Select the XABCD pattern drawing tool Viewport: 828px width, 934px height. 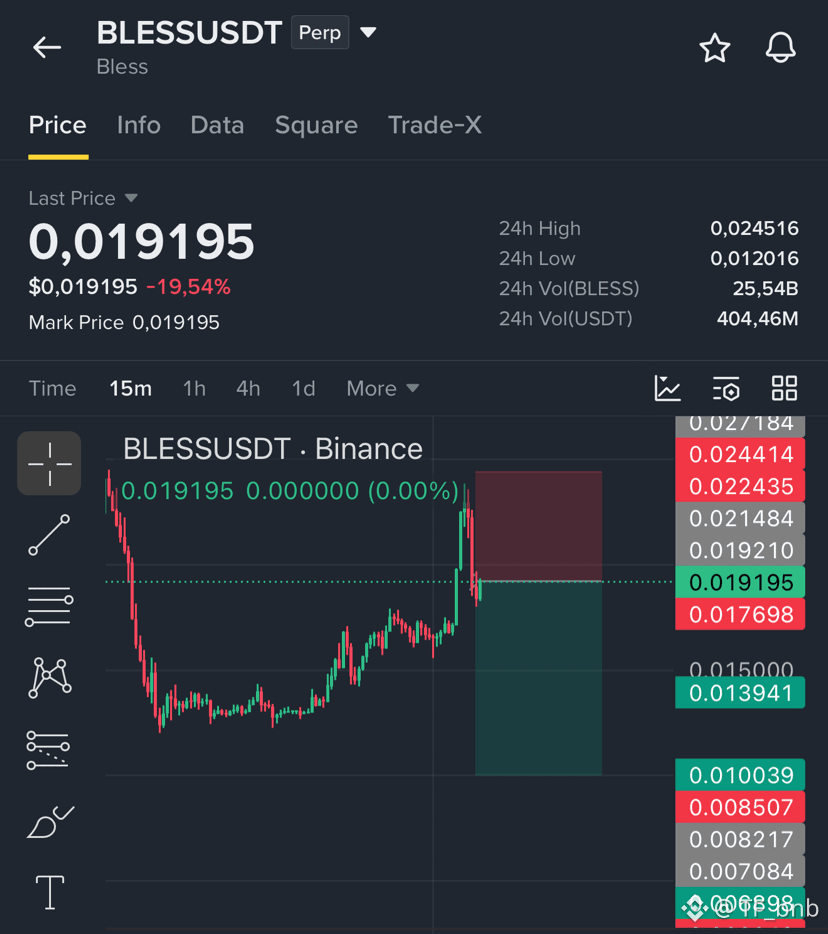coord(49,678)
